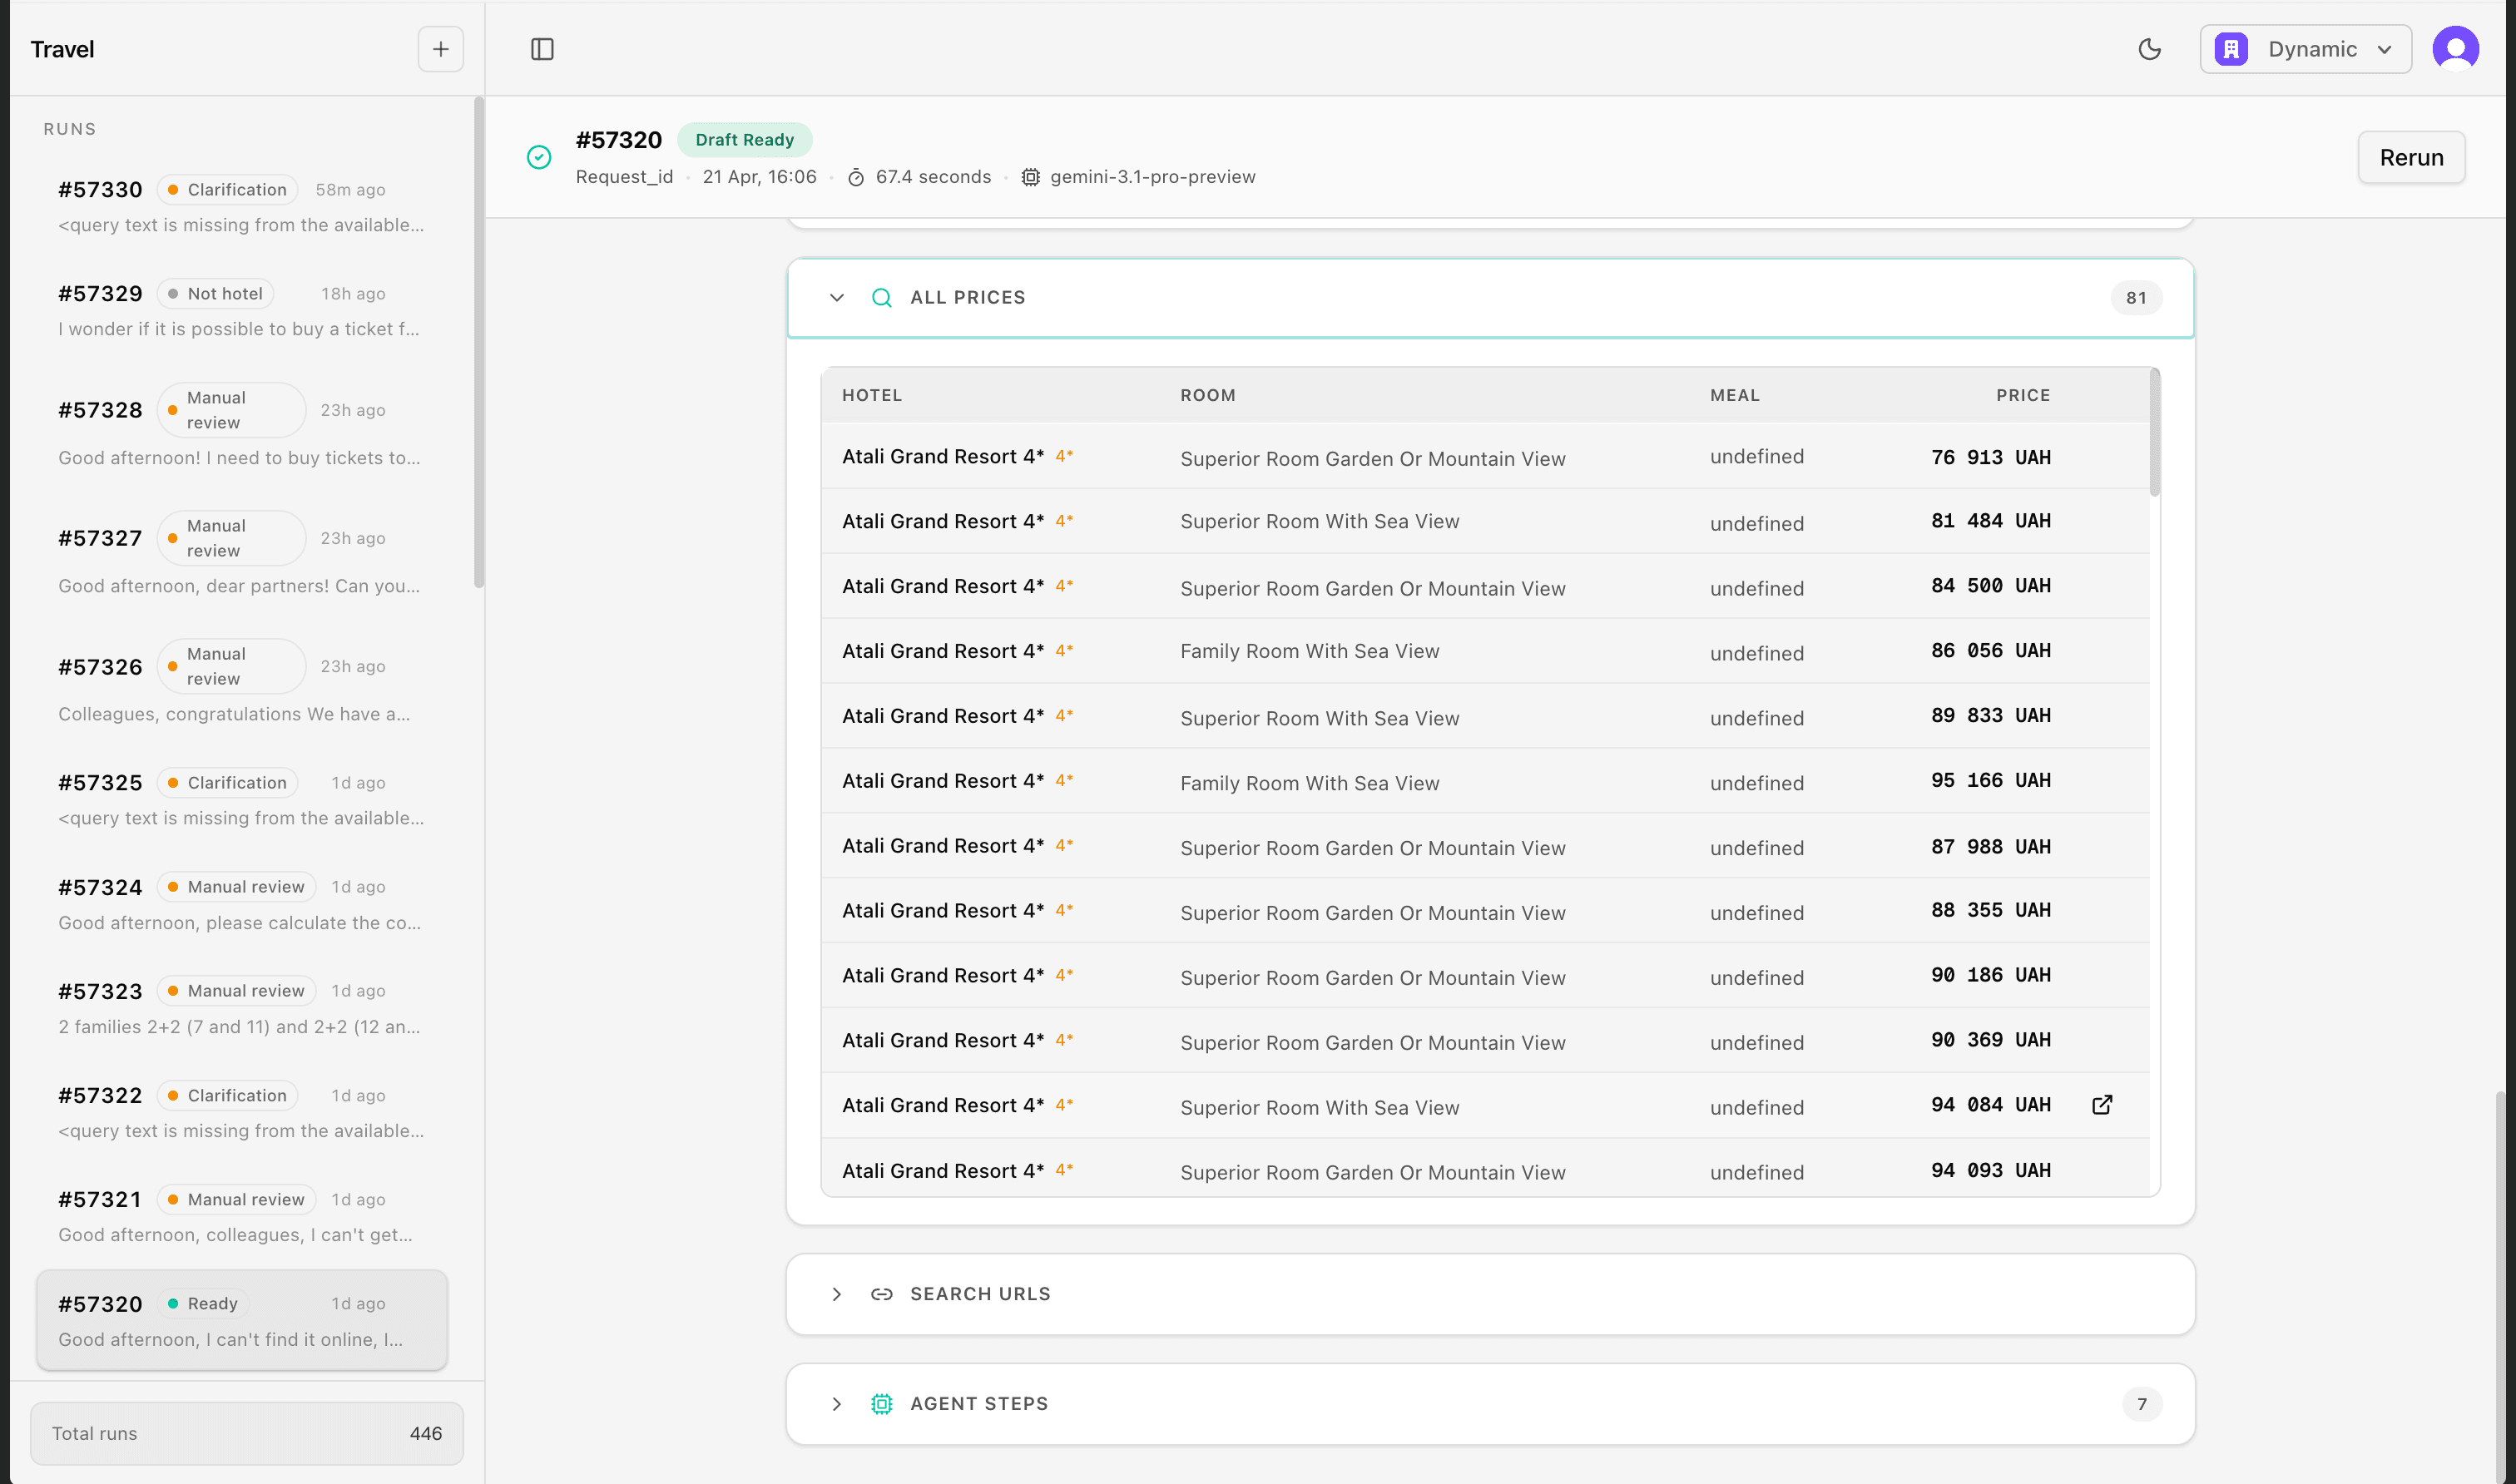
Task: Open the external link icon next to 94 084 UAH
Action: coord(2101,1105)
